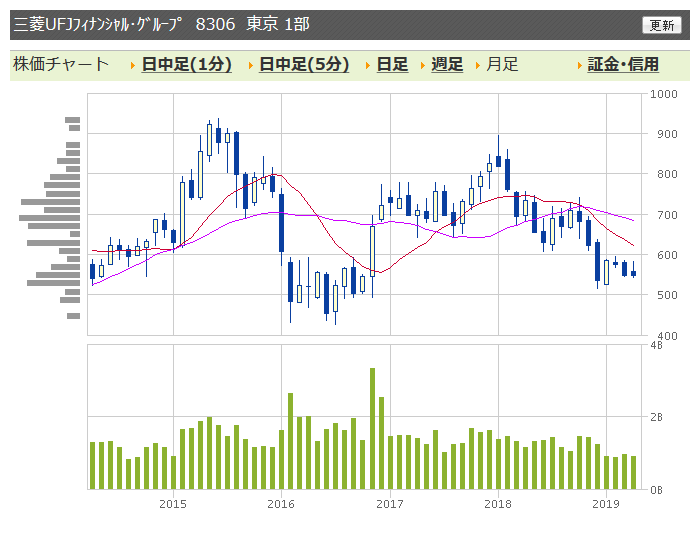Image resolution: width=700 pixels, height=534 pixels.
Task: Click the 更新 refresh button
Action: click(x=662, y=25)
